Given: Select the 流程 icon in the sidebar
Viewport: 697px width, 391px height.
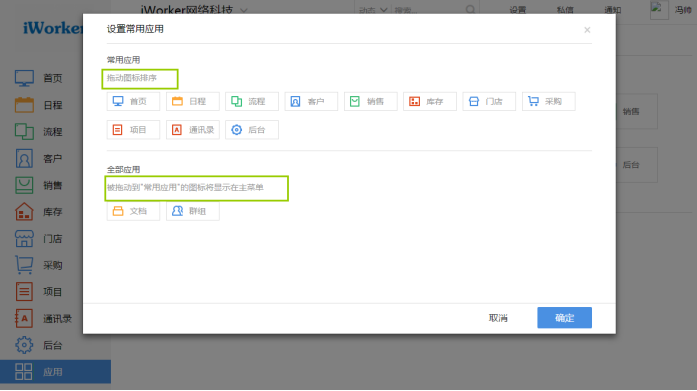Looking at the screenshot, I should pyautogui.click(x=24, y=132).
